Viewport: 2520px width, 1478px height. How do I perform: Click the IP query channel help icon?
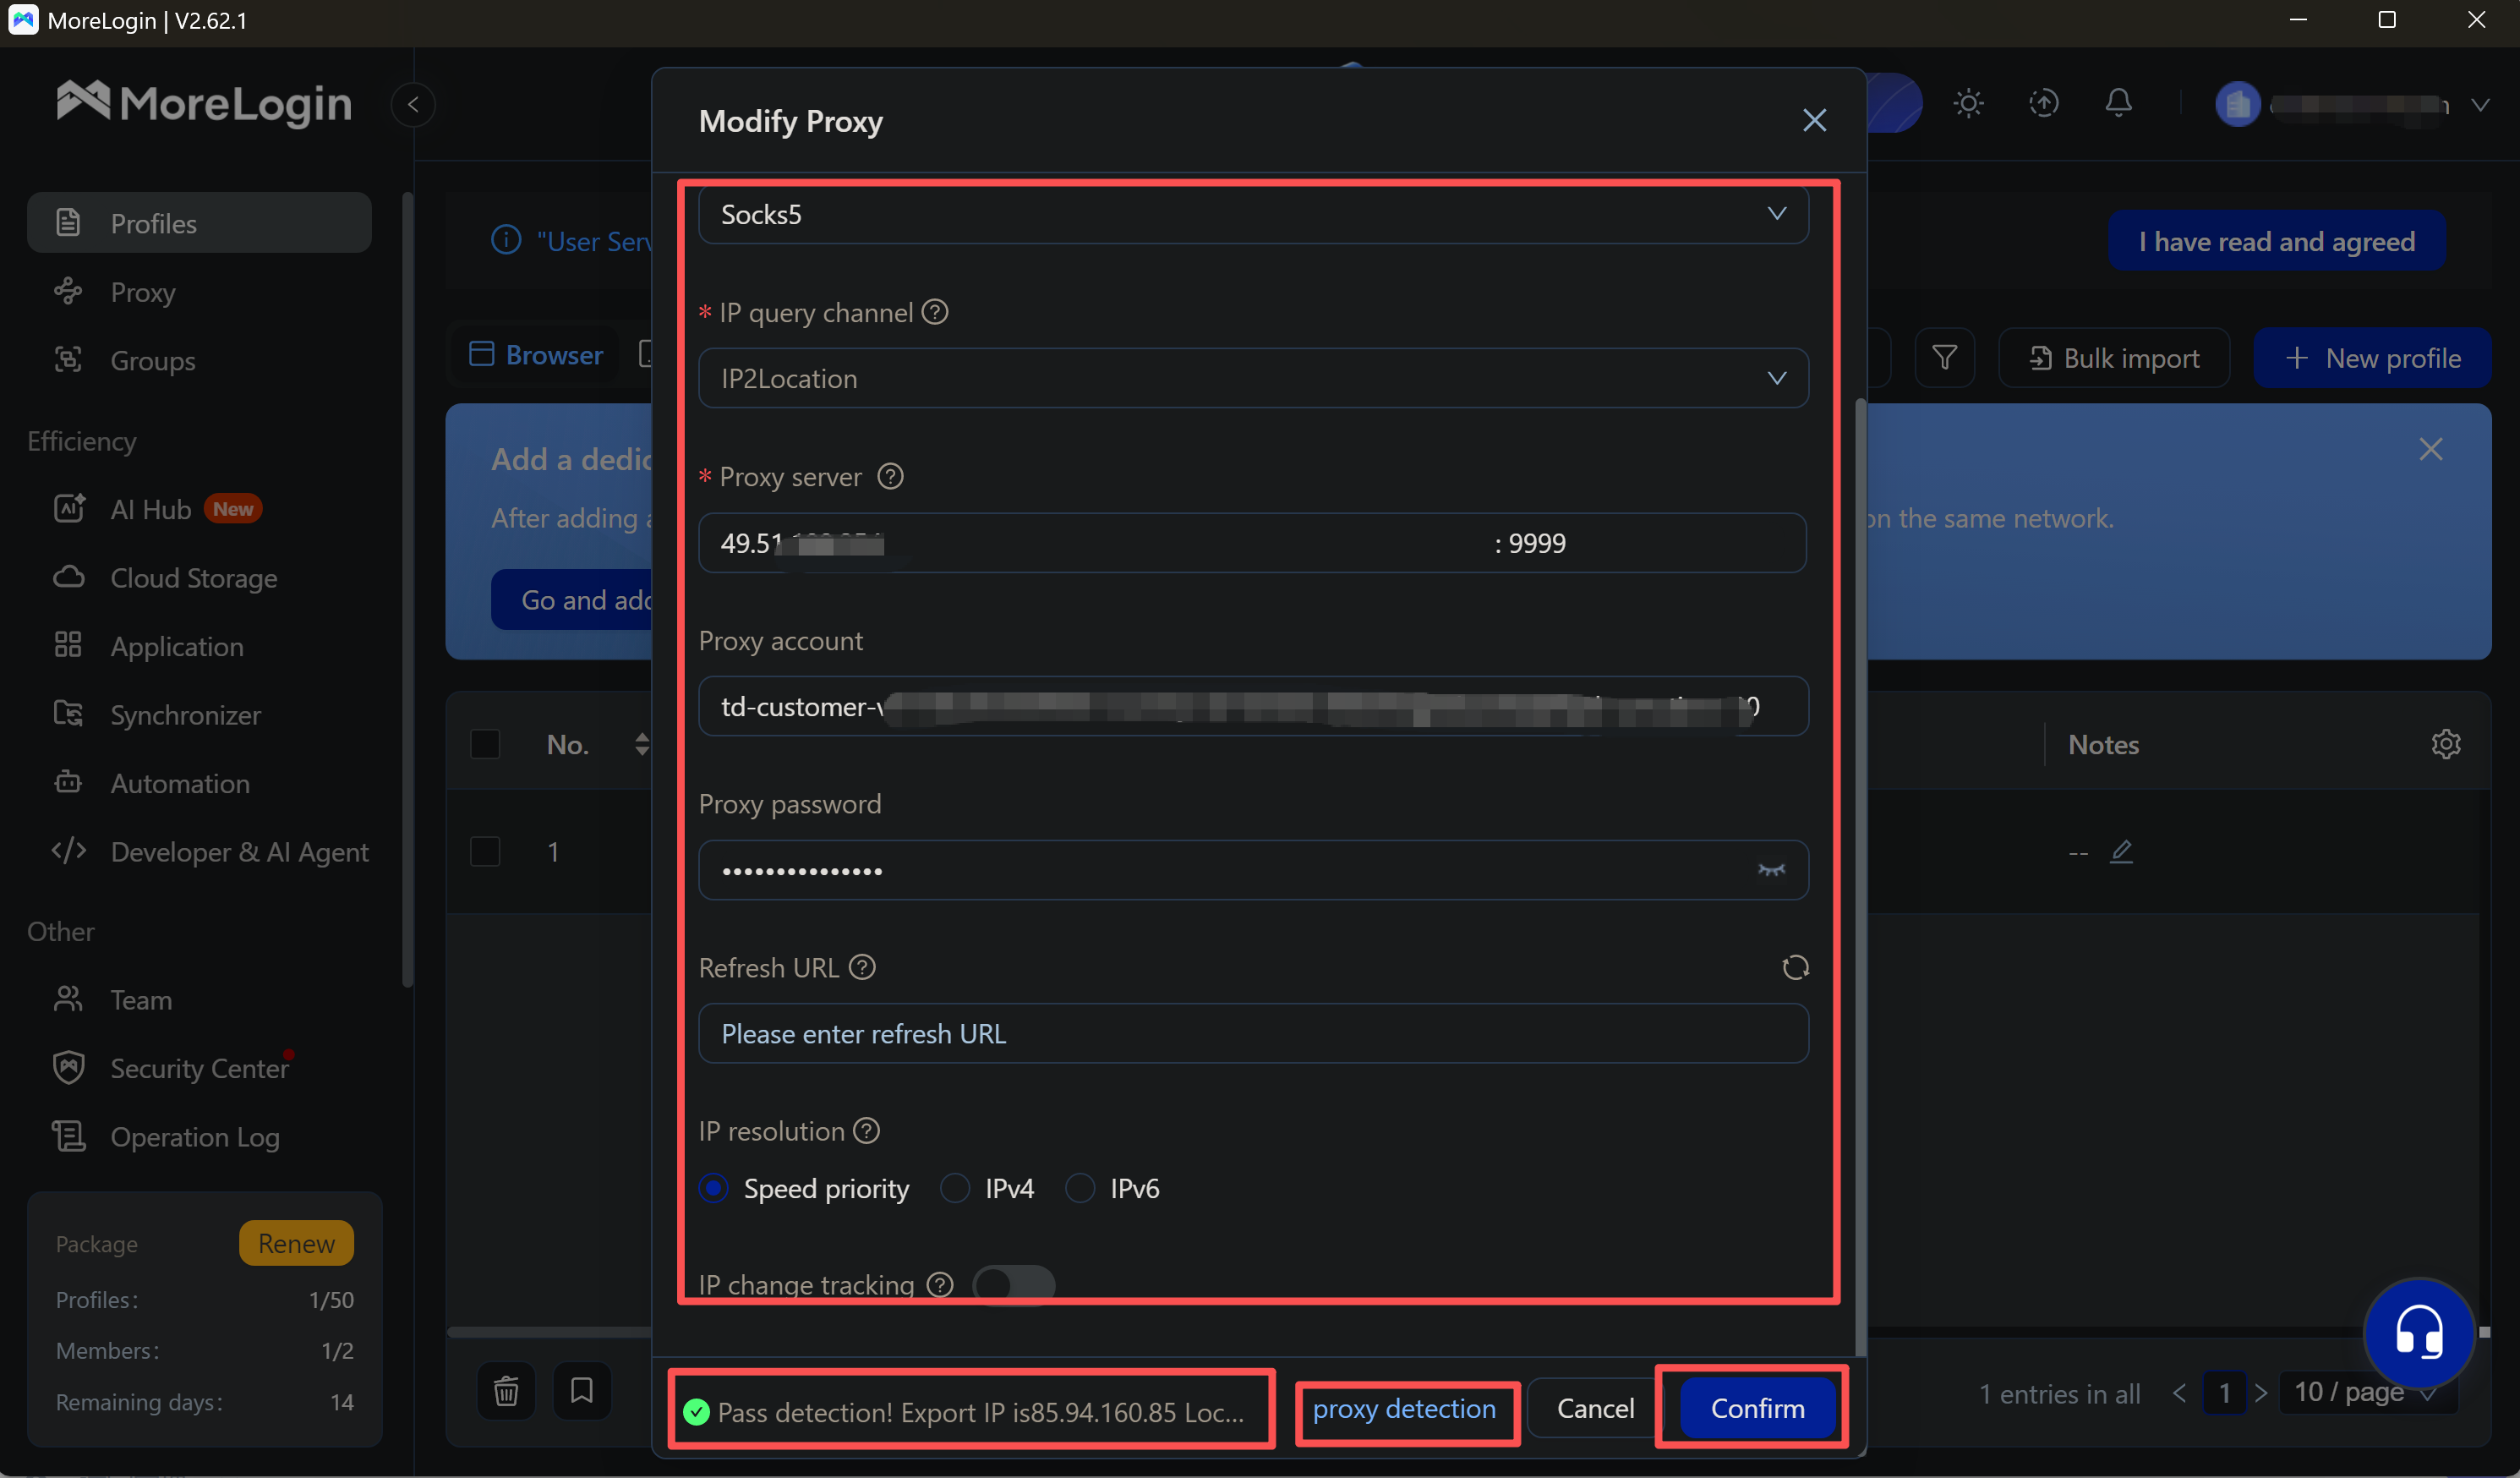tap(935, 312)
